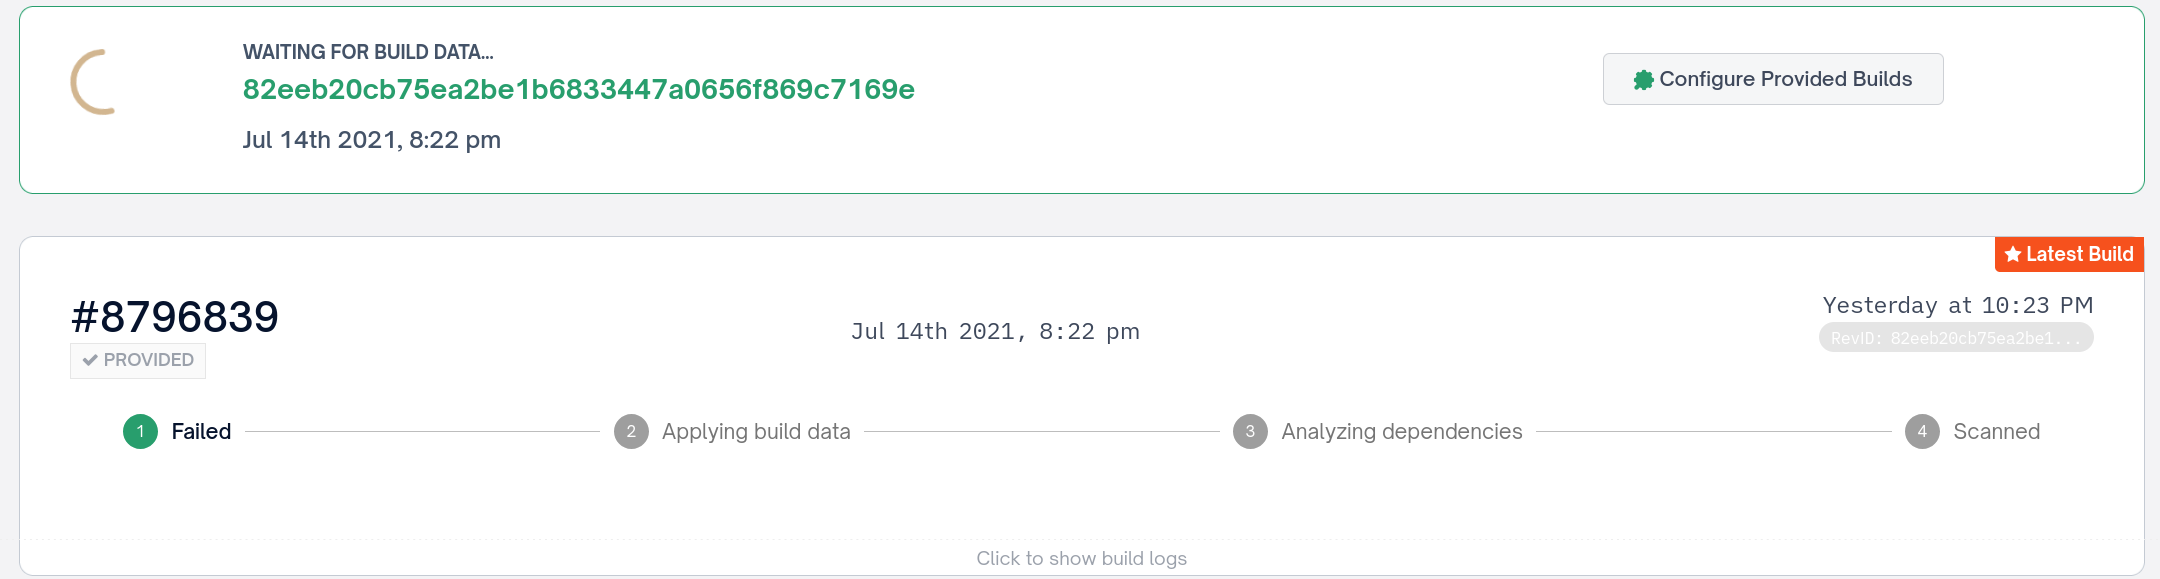
Task: Click the Yesterday at 10:23 PM timestamp
Action: pyautogui.click(x=1959, y=304)
